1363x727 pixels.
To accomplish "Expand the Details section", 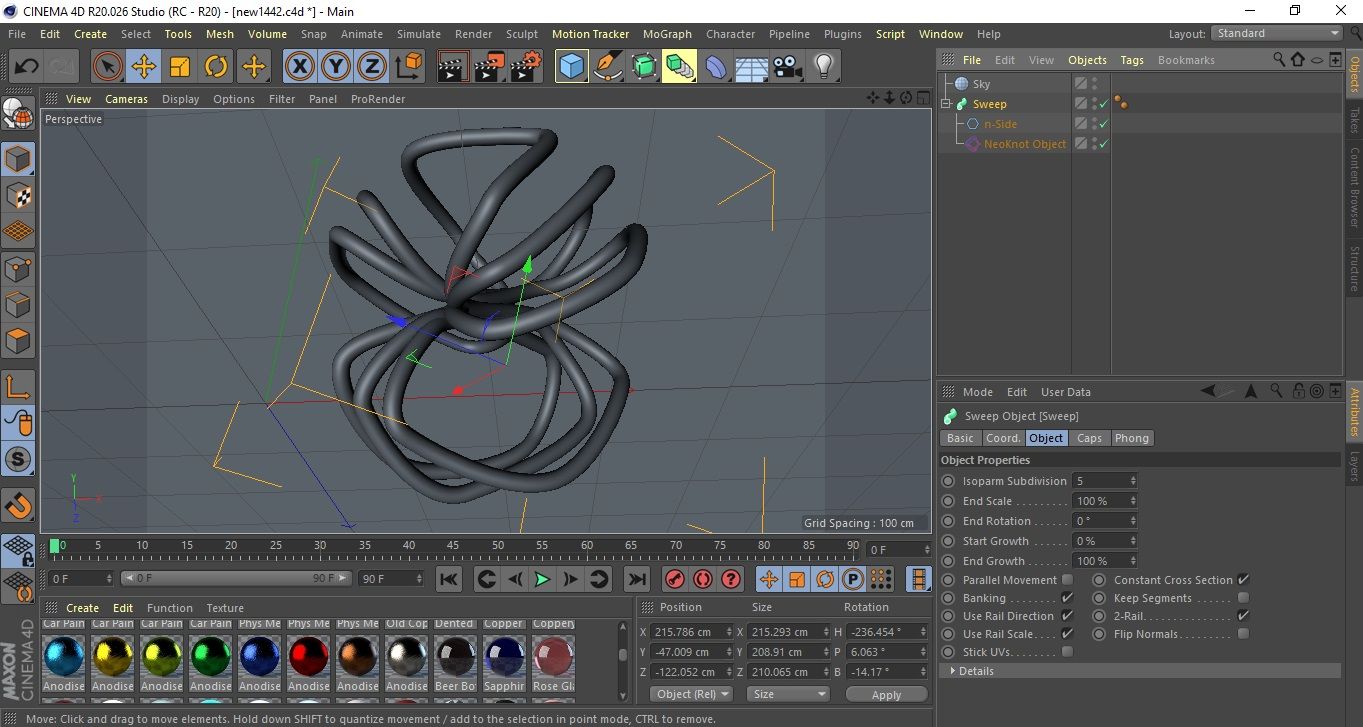I will (975, 671).
